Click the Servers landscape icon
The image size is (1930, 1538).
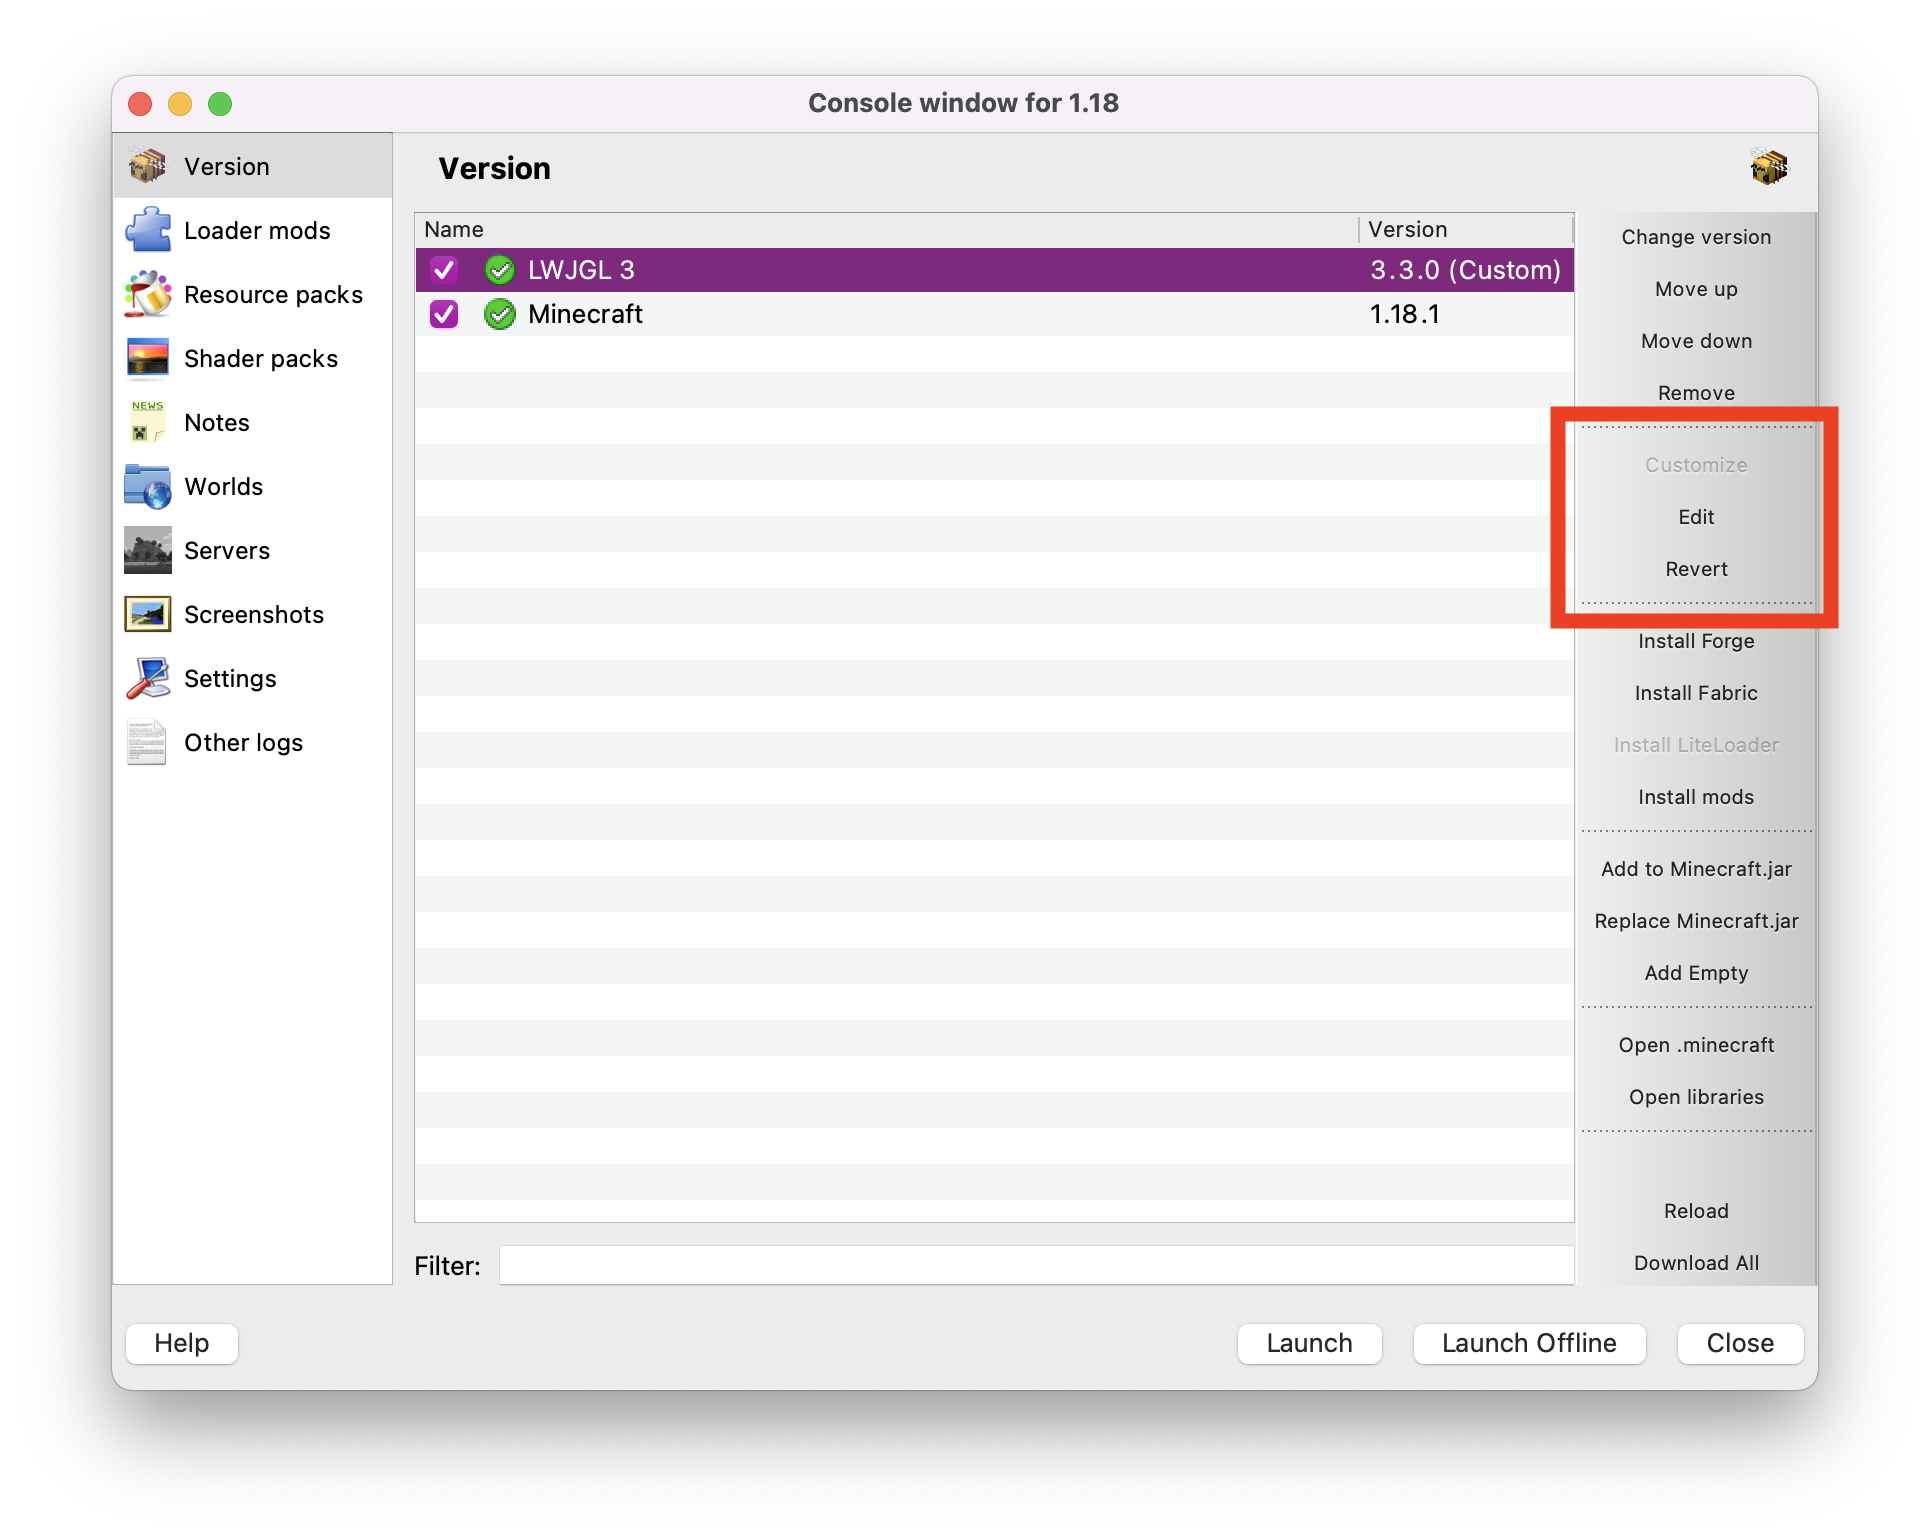coord(148,551)
